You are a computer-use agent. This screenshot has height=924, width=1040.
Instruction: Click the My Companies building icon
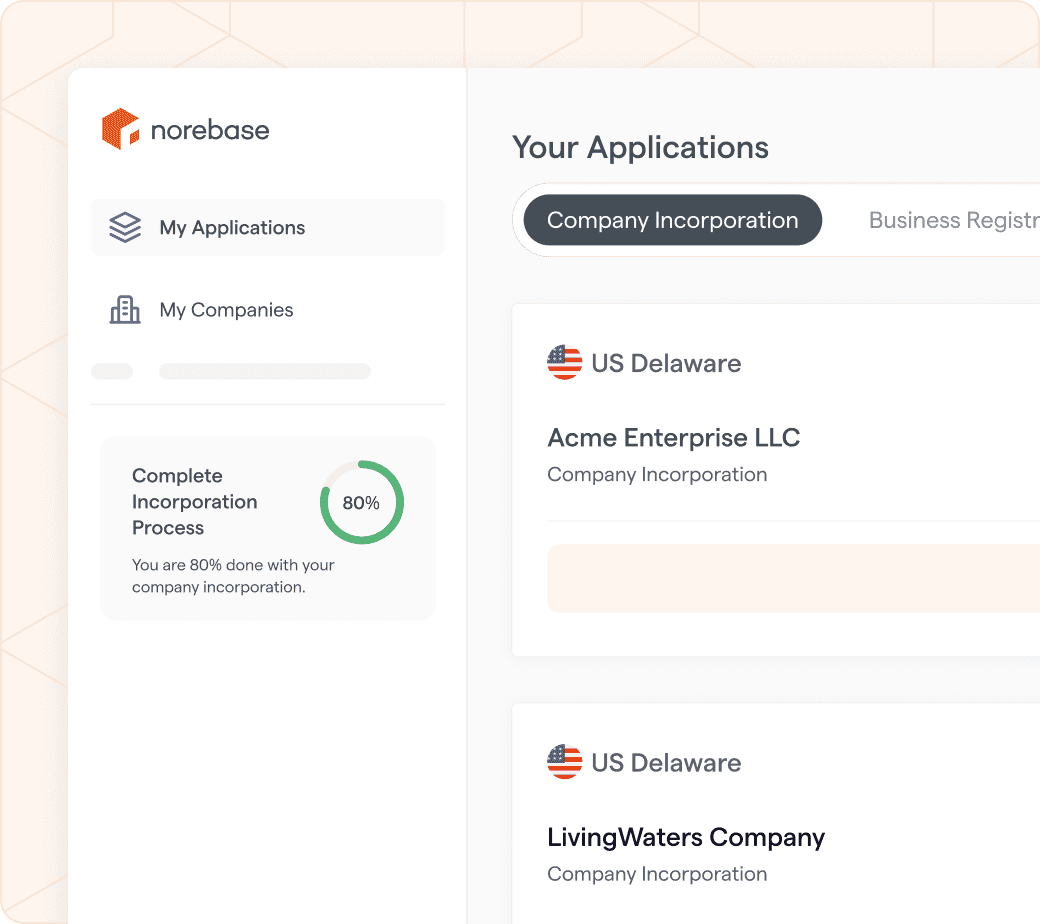(x=125, y=310)
